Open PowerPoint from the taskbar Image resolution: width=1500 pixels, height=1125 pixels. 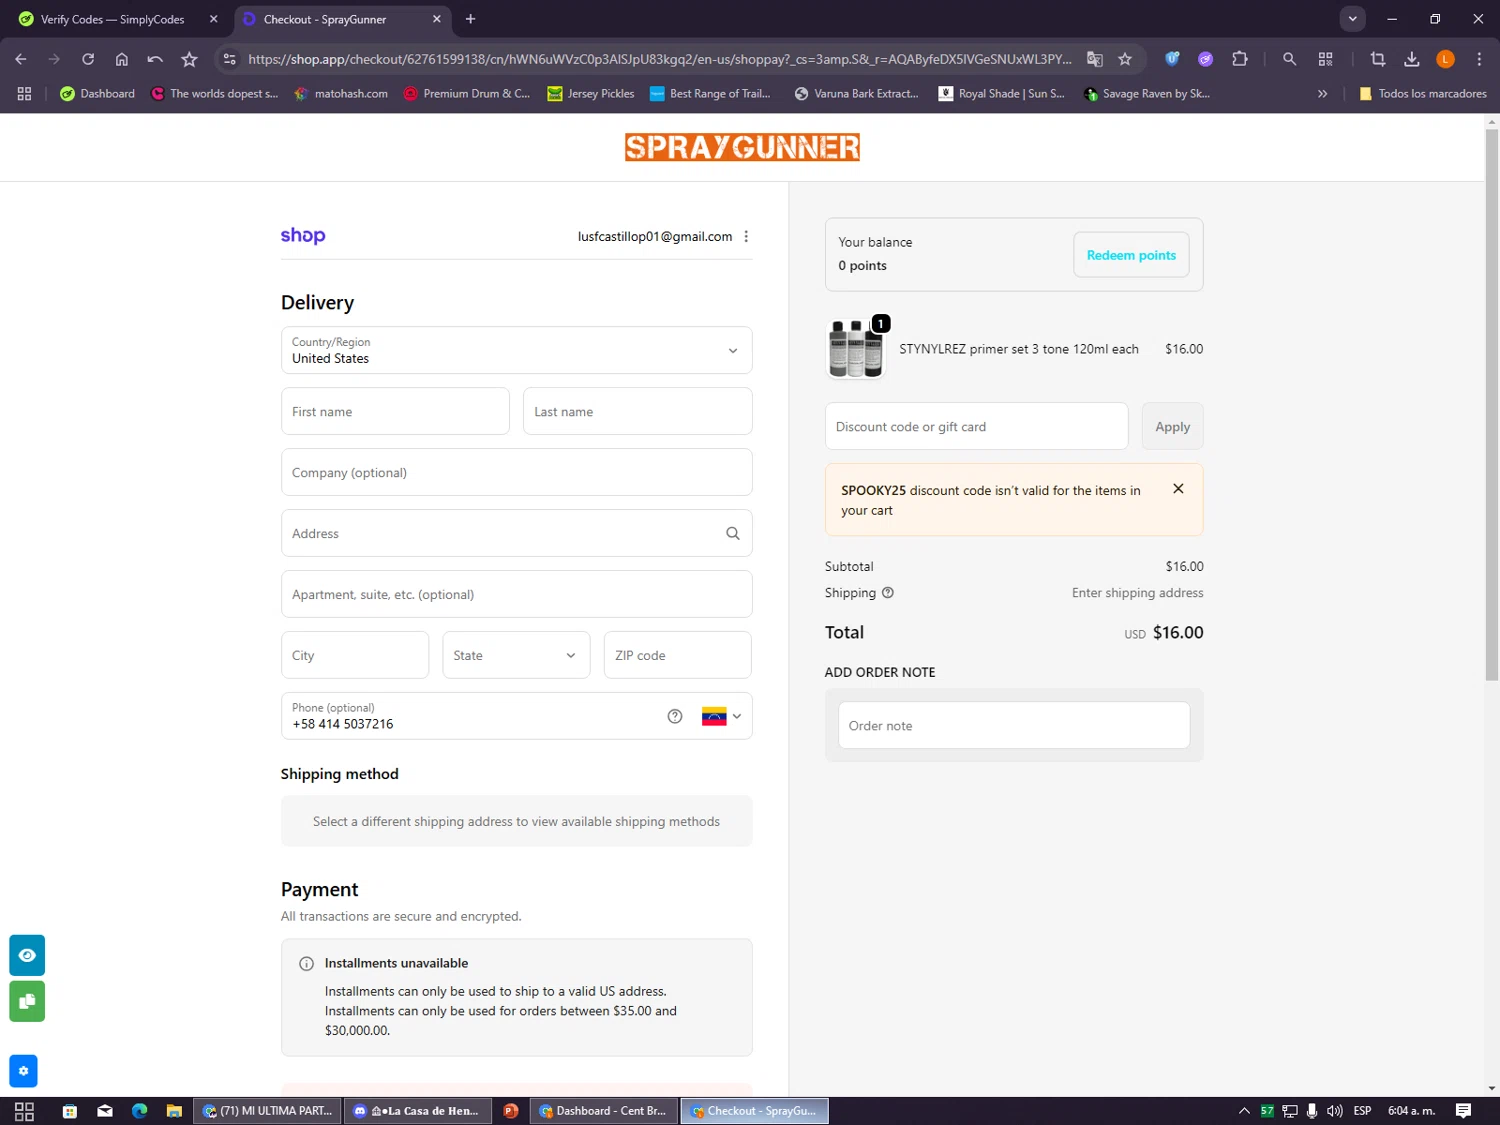tap(511, 1111)
